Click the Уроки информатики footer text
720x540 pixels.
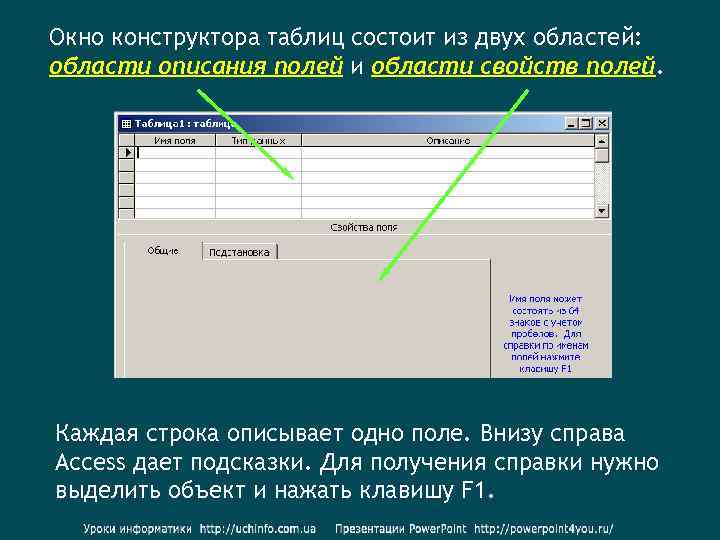pyautogui.click(x=137, y=529)
